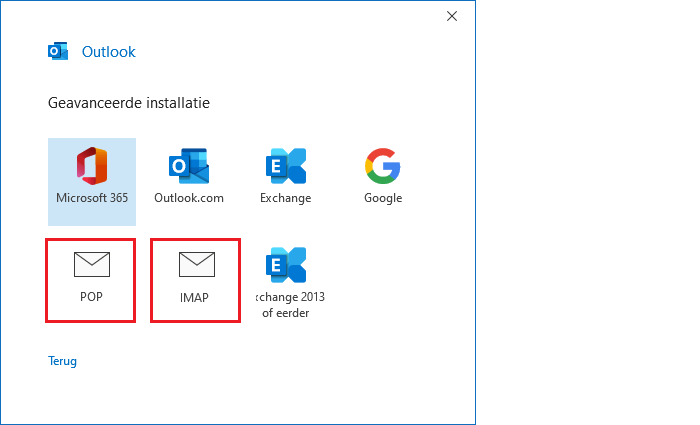
Task: Pick the Google account option
Action: coord(383,176)
